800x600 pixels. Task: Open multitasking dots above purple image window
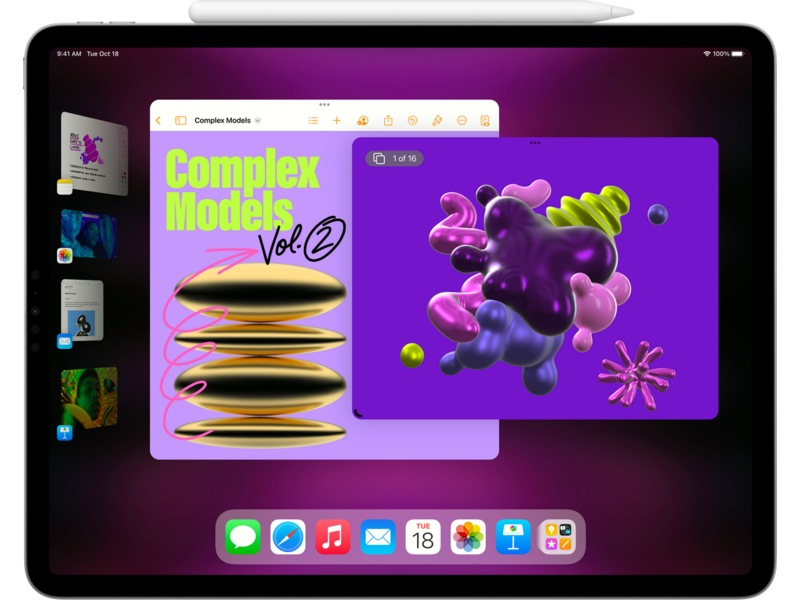point(535,143)
